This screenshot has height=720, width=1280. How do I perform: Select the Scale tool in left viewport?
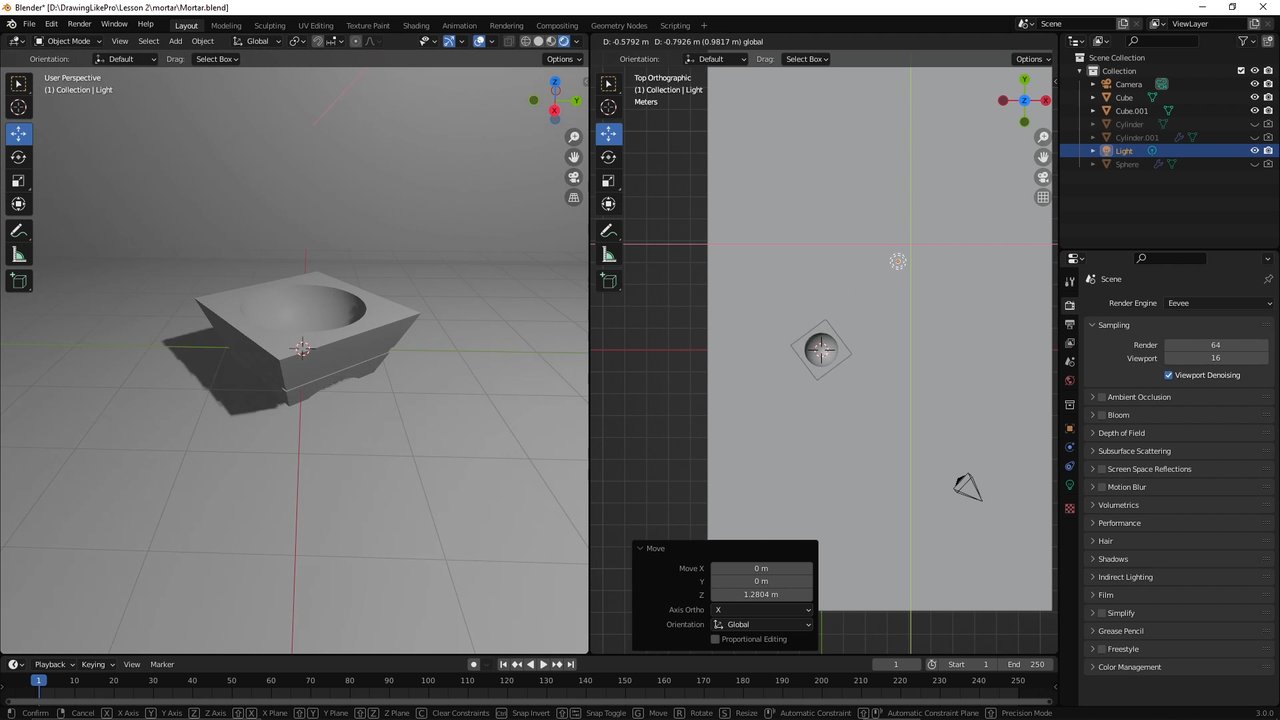[18, 181]
